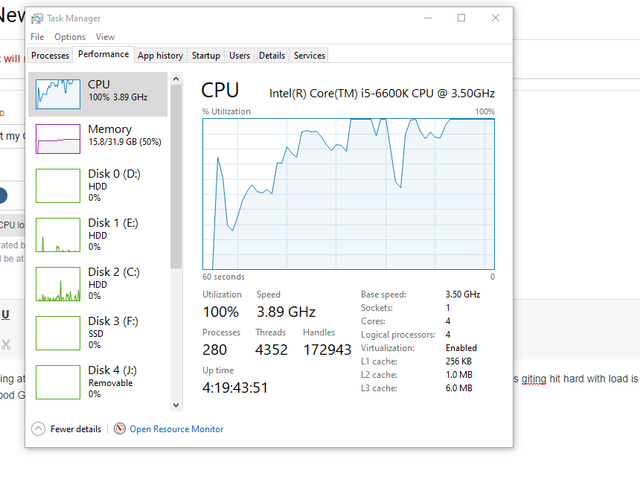Click the '256 KB' L1 cache value
Viewport: 640px width, 493px height.
pos(458,361)
